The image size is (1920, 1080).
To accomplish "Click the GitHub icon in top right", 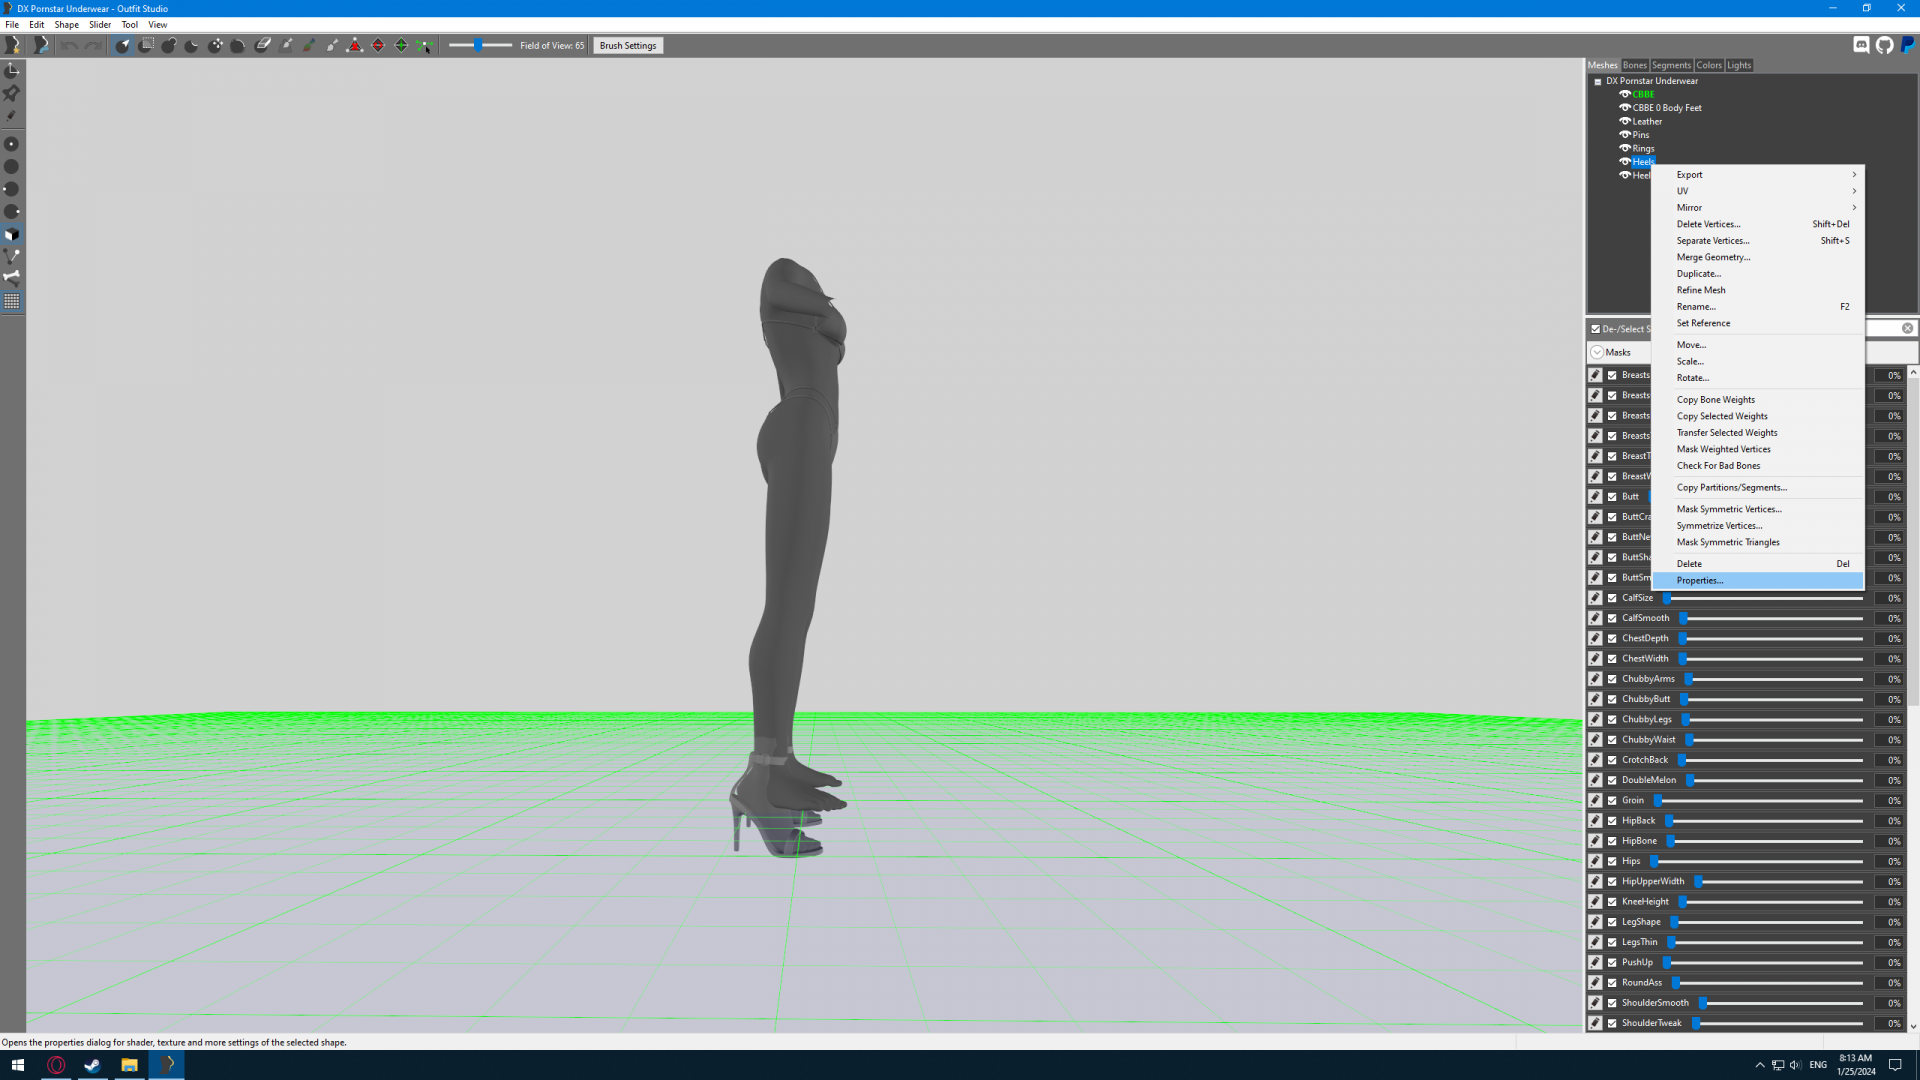I will tap(1885, 45).
